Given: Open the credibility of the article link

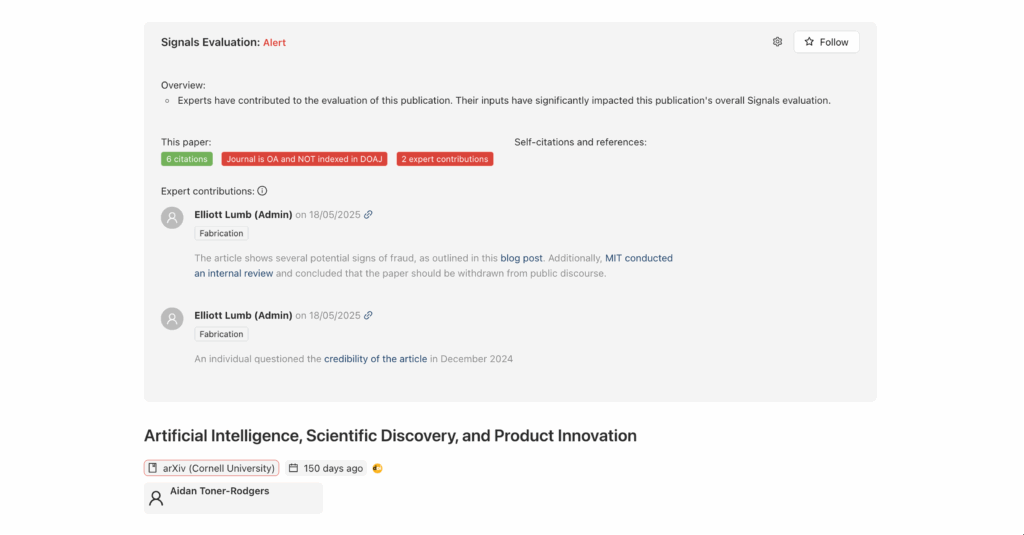Looking at the screenshot, I should coord(376,359).
